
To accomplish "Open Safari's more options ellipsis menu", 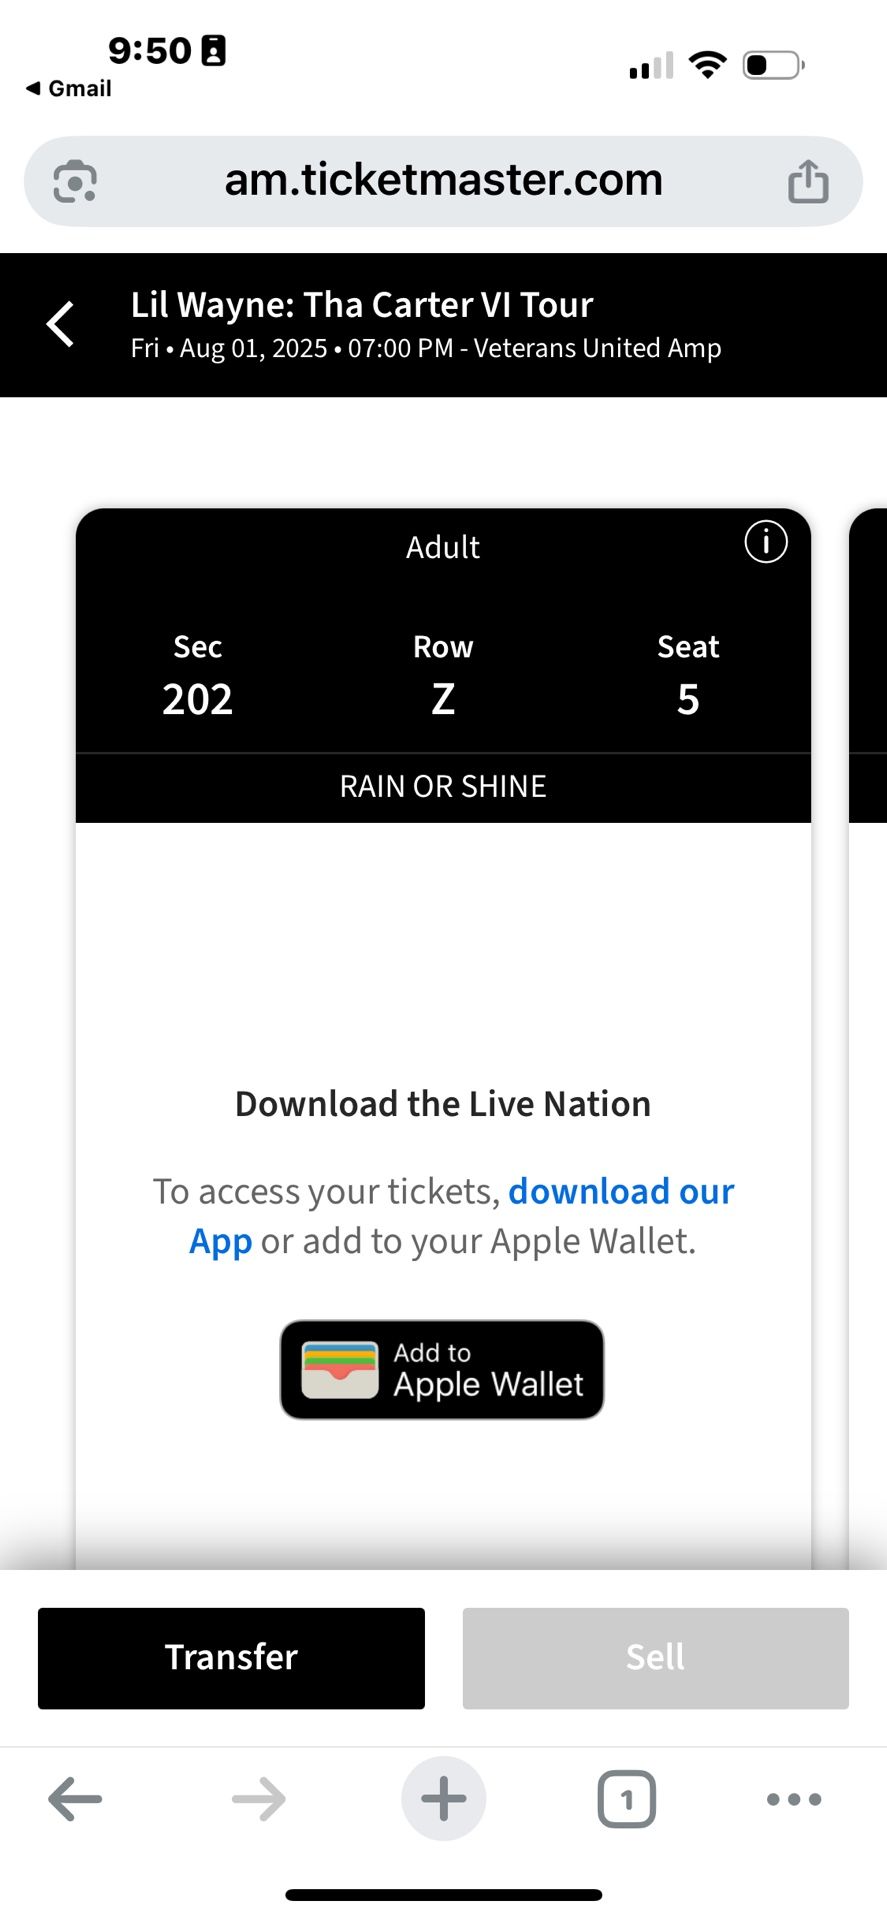I will [x=792, y=1798].
